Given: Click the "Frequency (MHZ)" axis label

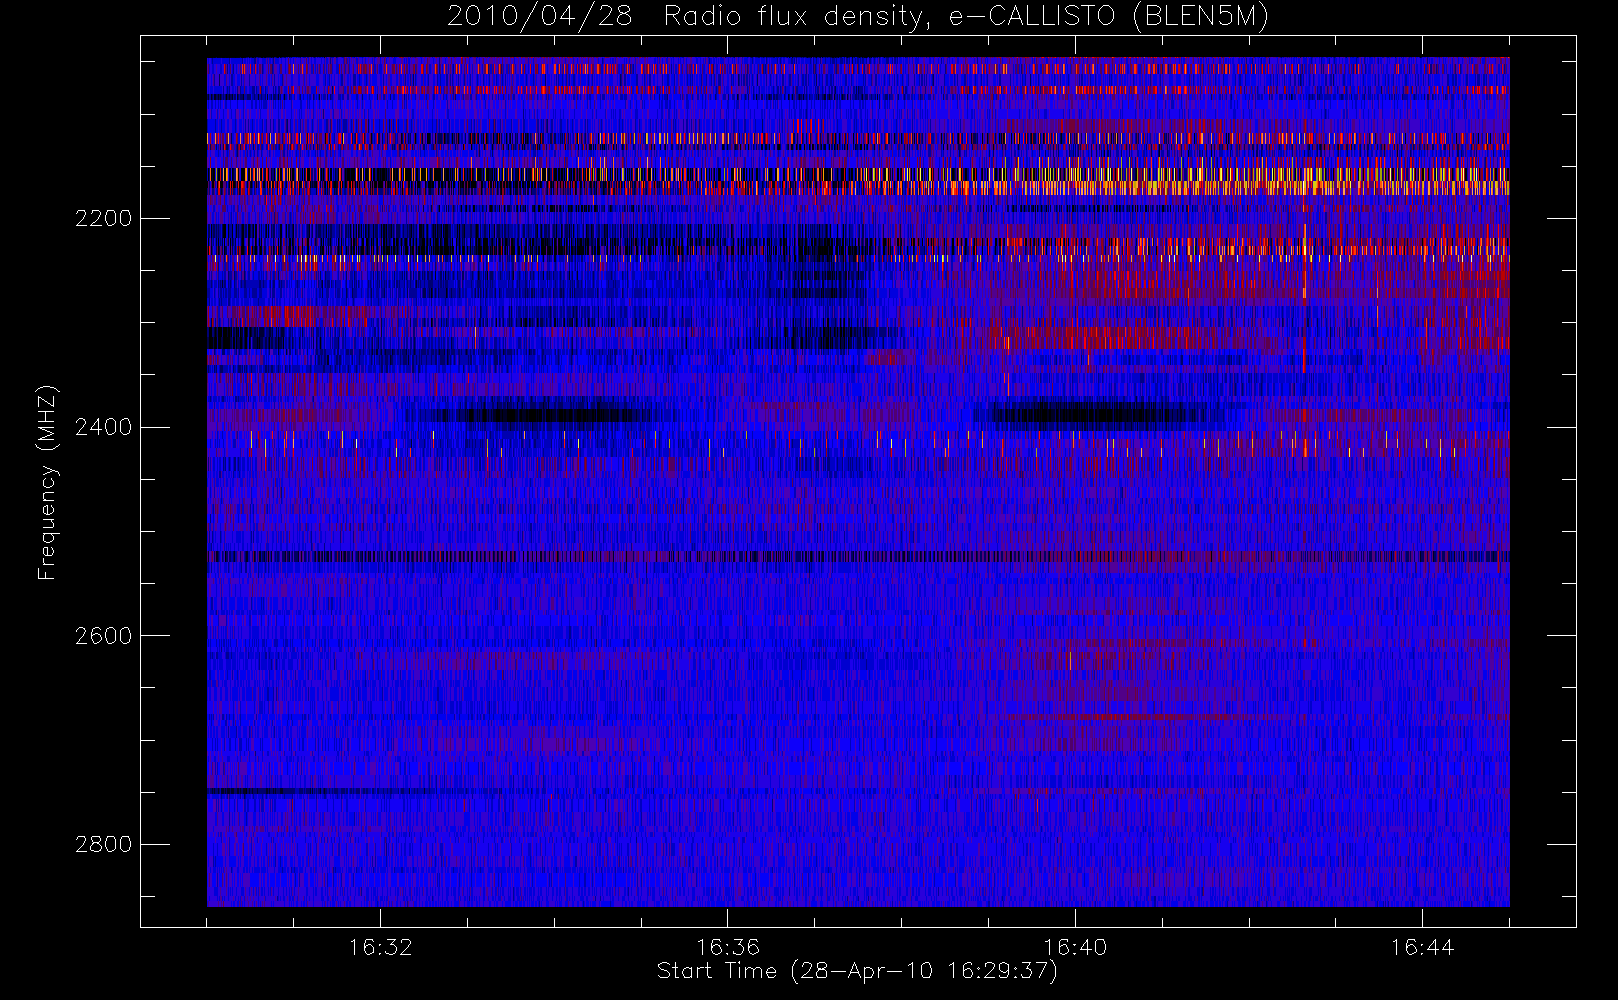Looking at the screenshot, I should click(47, 483).
